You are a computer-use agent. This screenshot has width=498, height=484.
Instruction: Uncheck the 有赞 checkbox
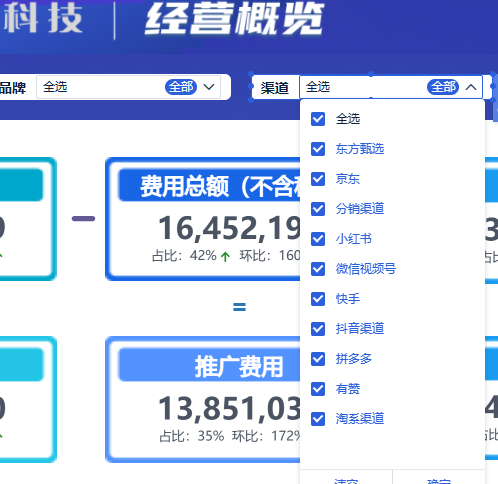click(x=318, y=389)
